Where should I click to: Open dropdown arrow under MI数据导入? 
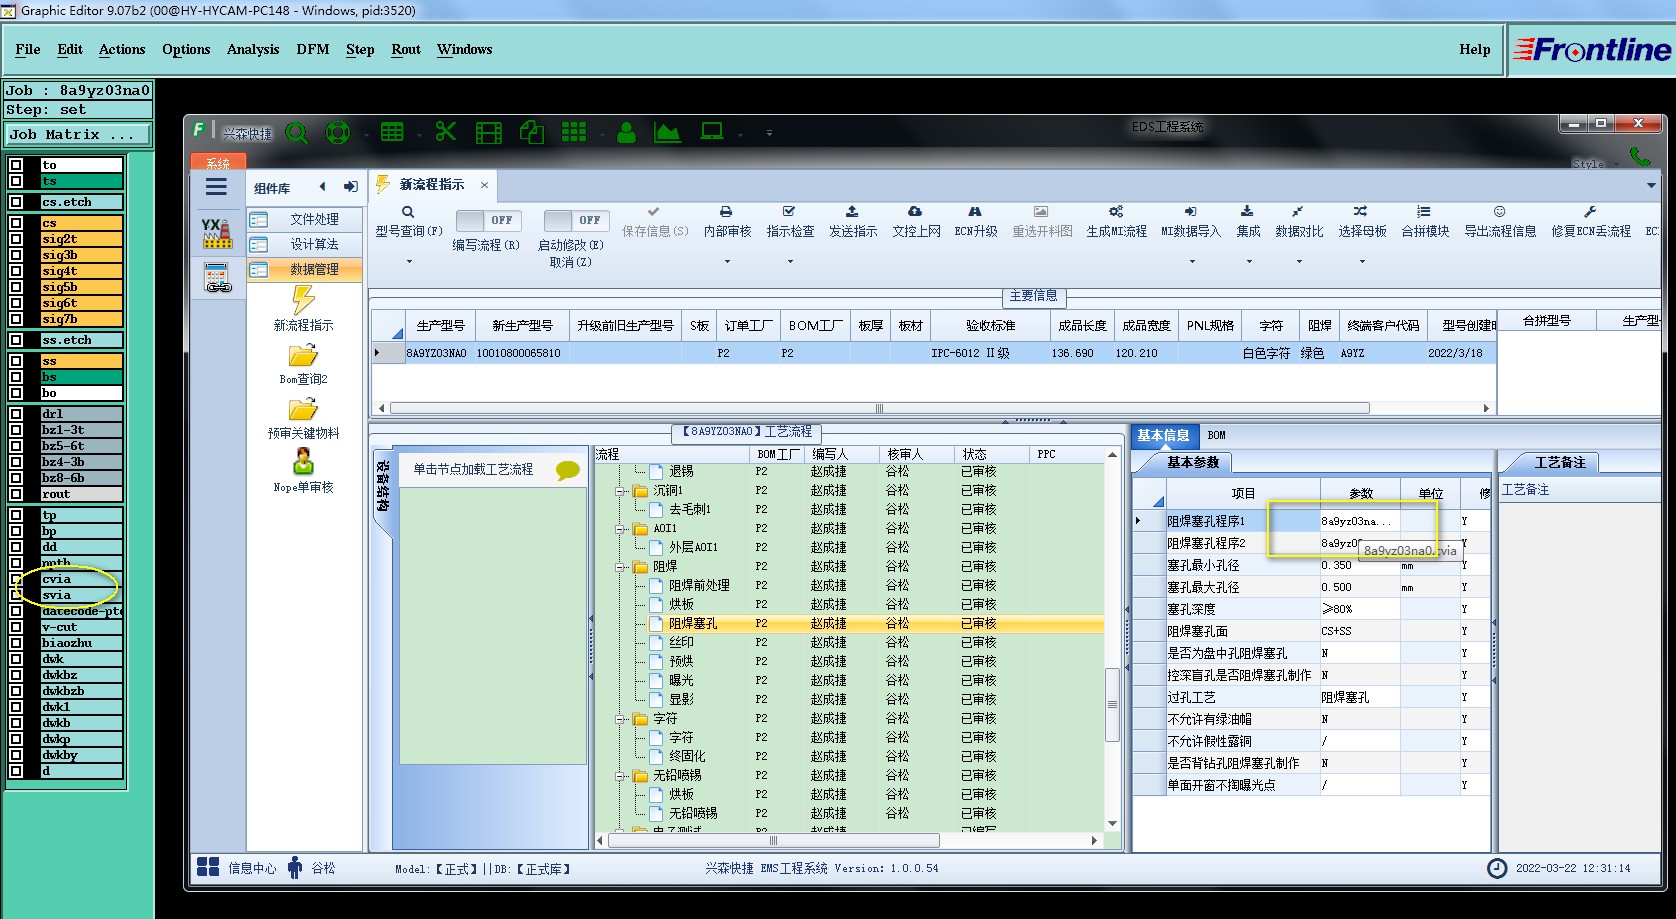[x=1192, y=262]
